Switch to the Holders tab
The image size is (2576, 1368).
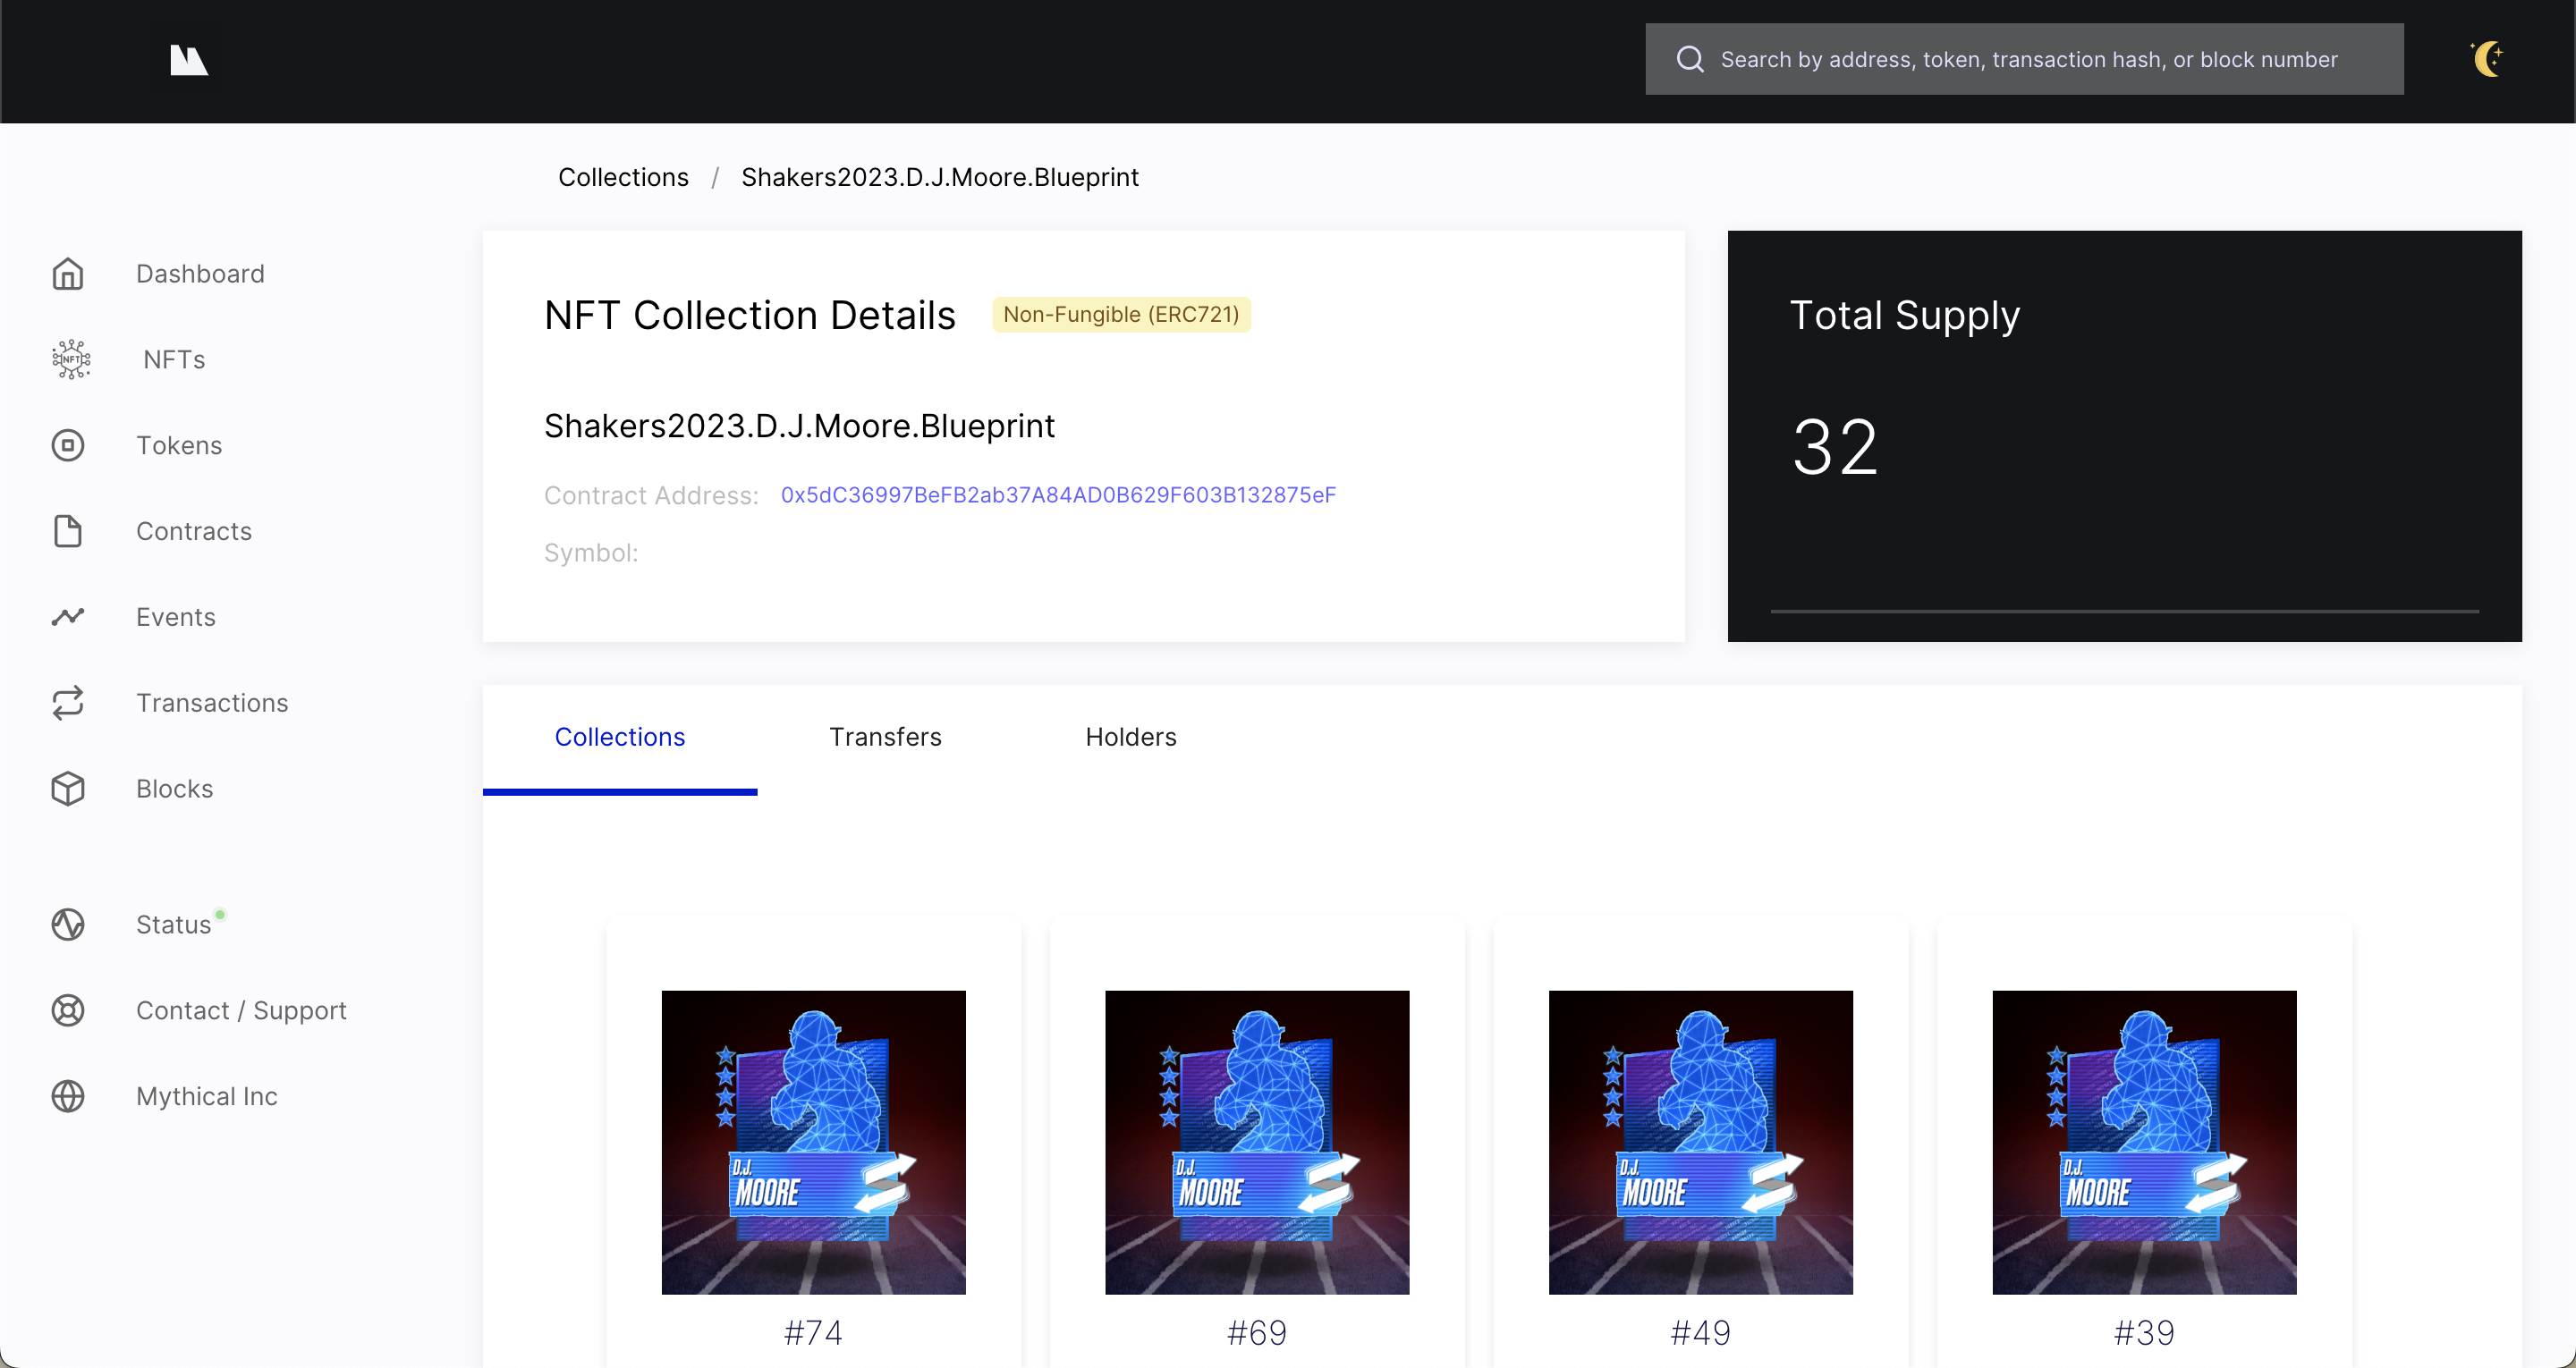pos(1131,737)
